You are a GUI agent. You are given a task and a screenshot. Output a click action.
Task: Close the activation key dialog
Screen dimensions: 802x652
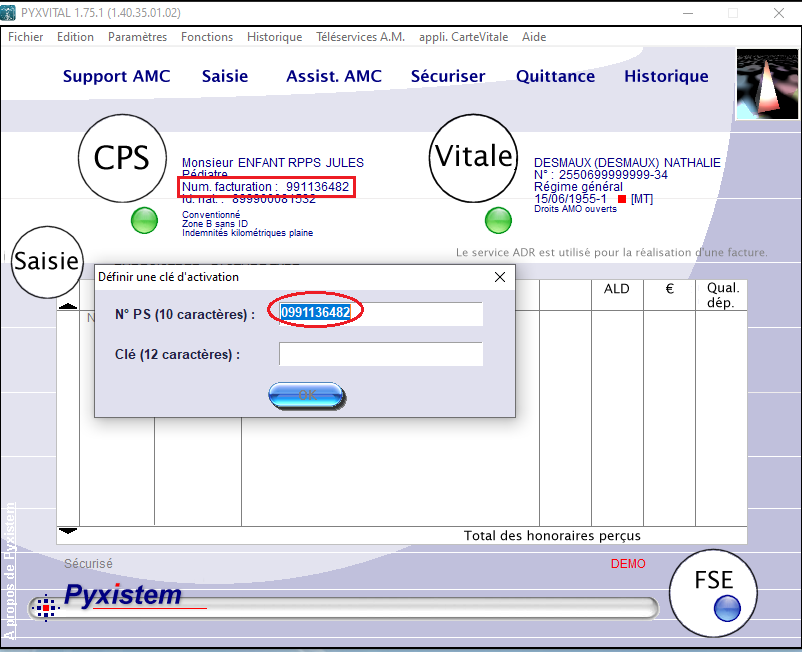500,277
